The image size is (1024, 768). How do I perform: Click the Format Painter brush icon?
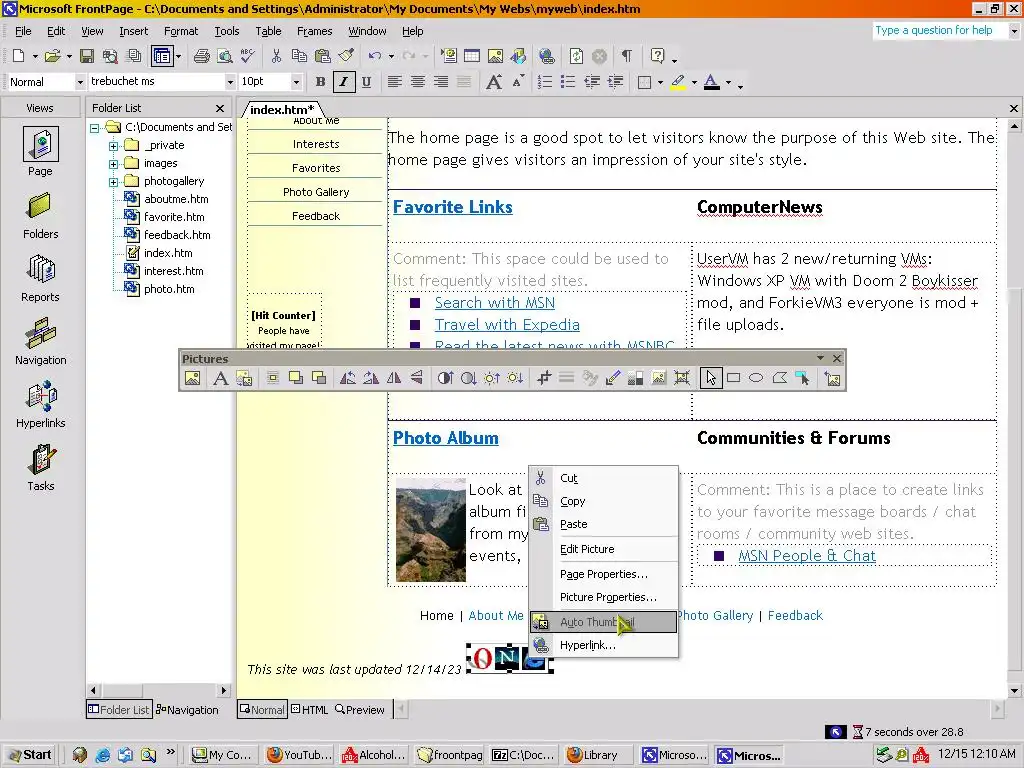pyautogui.click(x=347, y=56)
